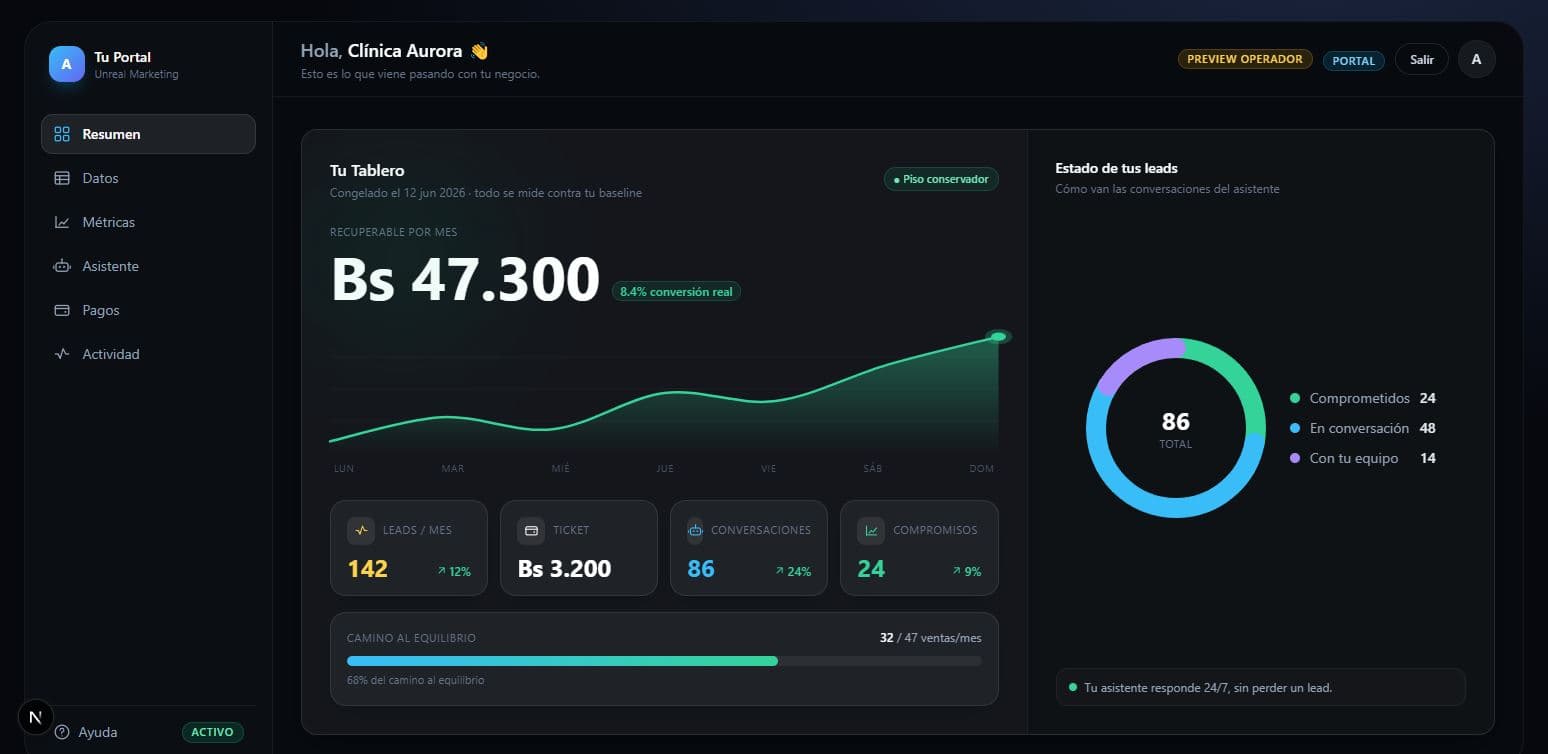Click the 12% growth indicator
Screen dimensions: 1548x754
pyautogui.click(x=454, y=571)
